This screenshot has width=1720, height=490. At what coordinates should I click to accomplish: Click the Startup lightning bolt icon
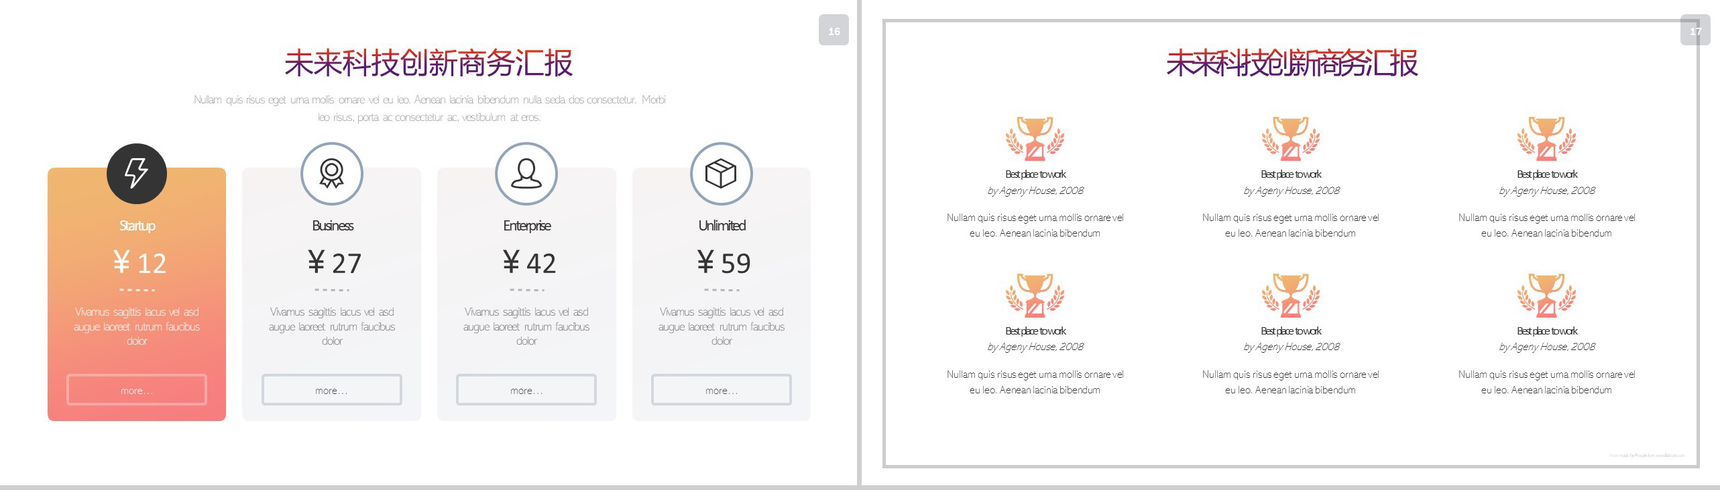pyautogui.click(x=137, y=174)
